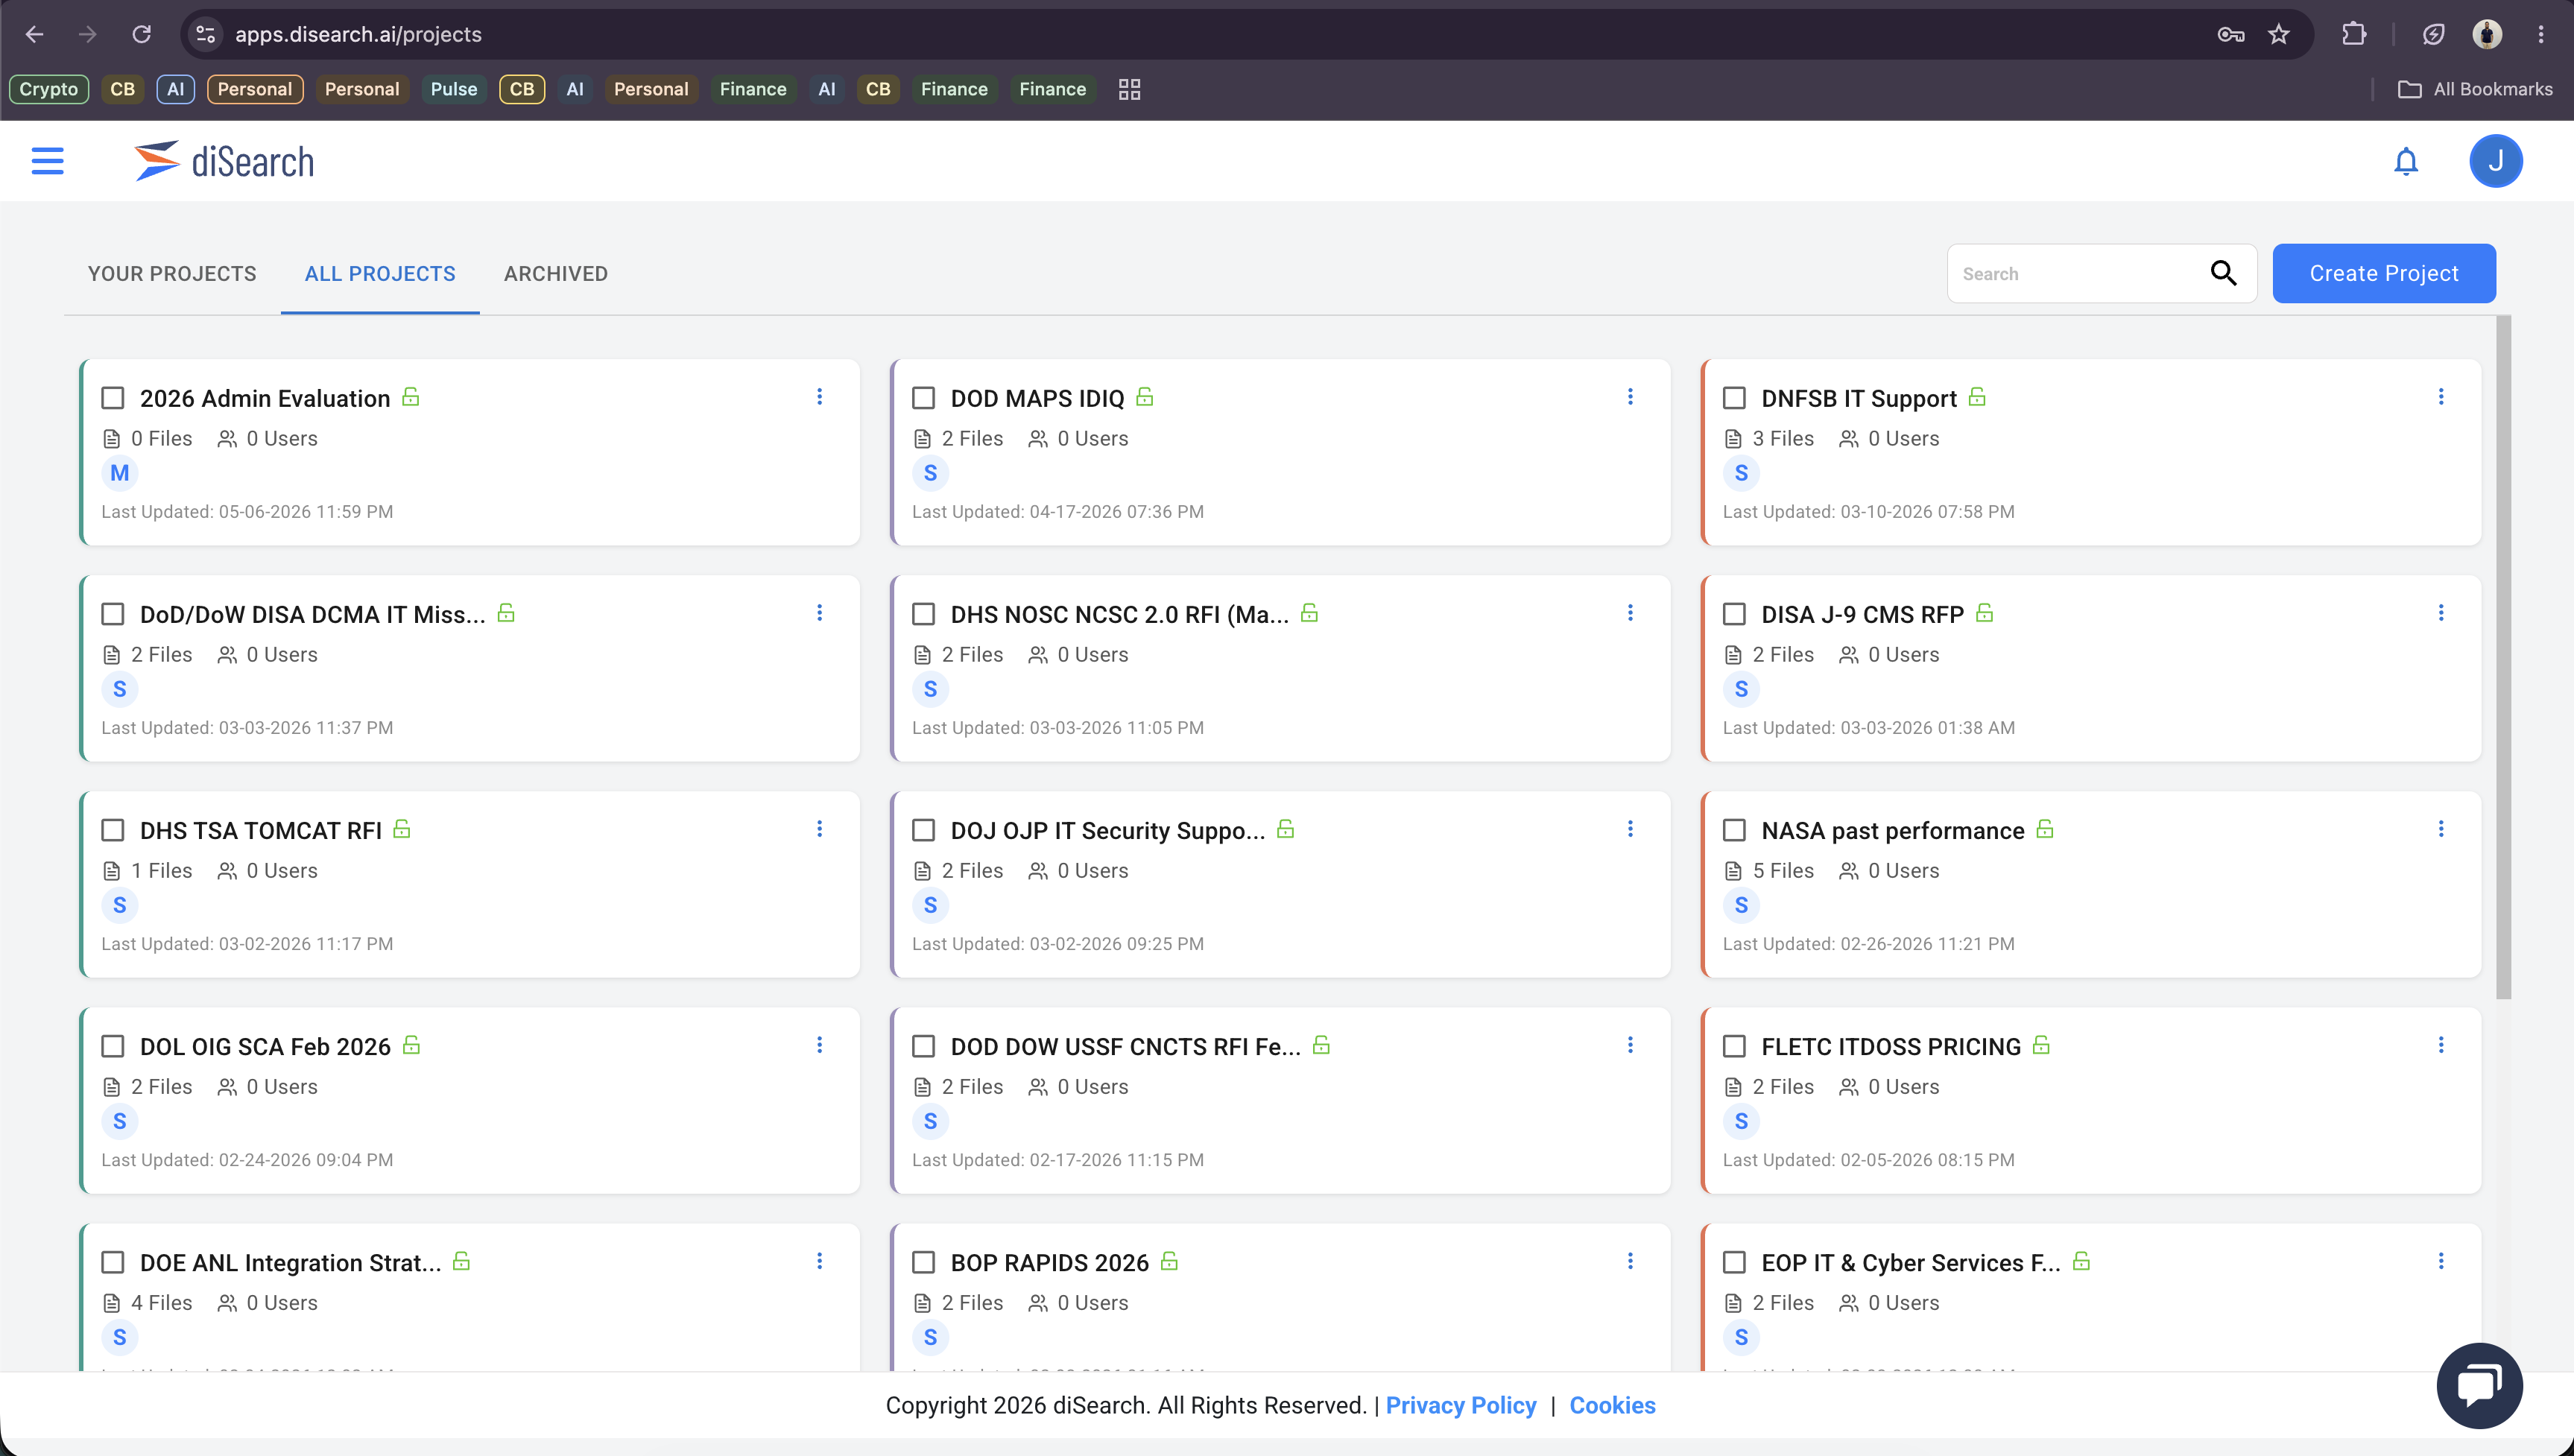Open three-dot menu for DOJ OJP IT Security
This screenshot has height=1456, width=2574.
[x=1630, y=829]
